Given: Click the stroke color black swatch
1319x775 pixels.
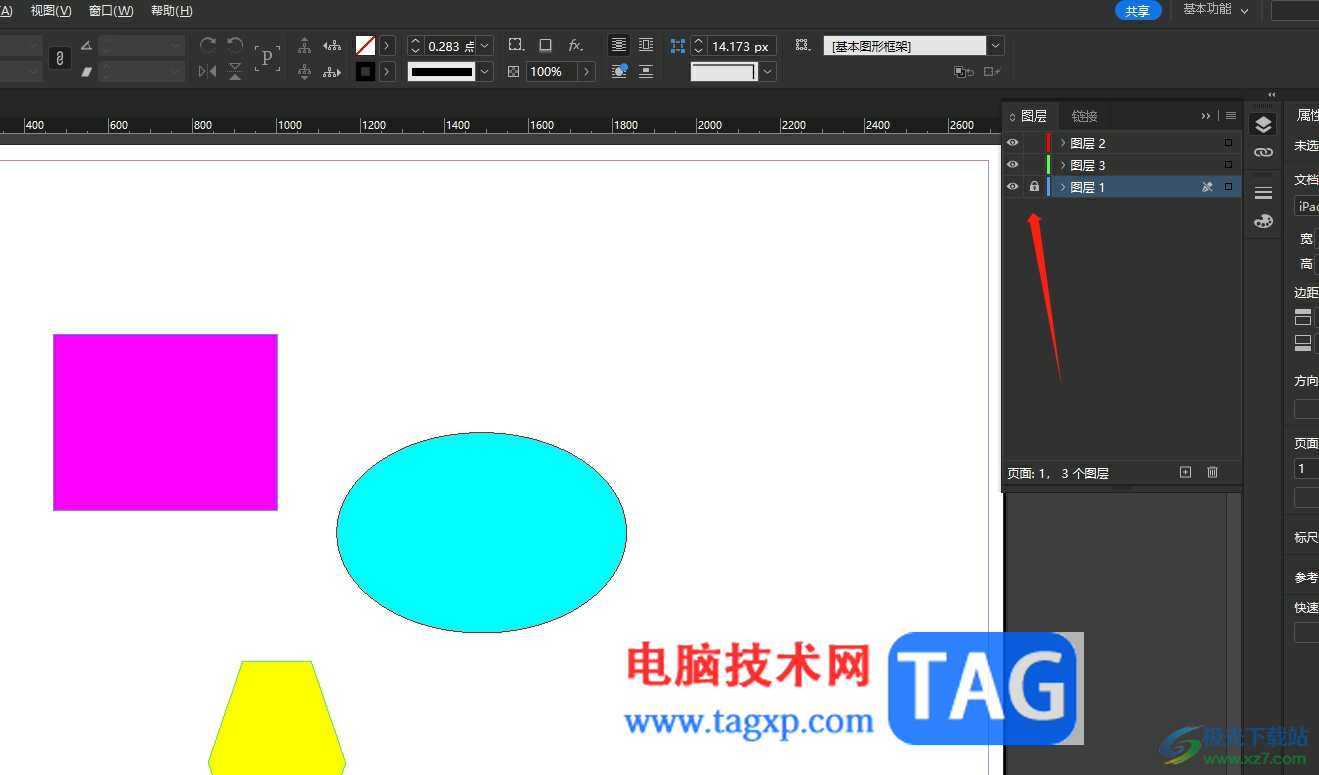Looking at the screenshot, I should 366,71.
